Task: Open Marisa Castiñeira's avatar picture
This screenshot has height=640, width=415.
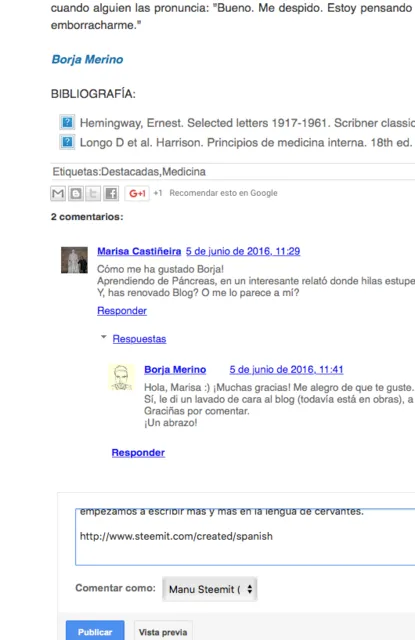Action: coord(74,260)
